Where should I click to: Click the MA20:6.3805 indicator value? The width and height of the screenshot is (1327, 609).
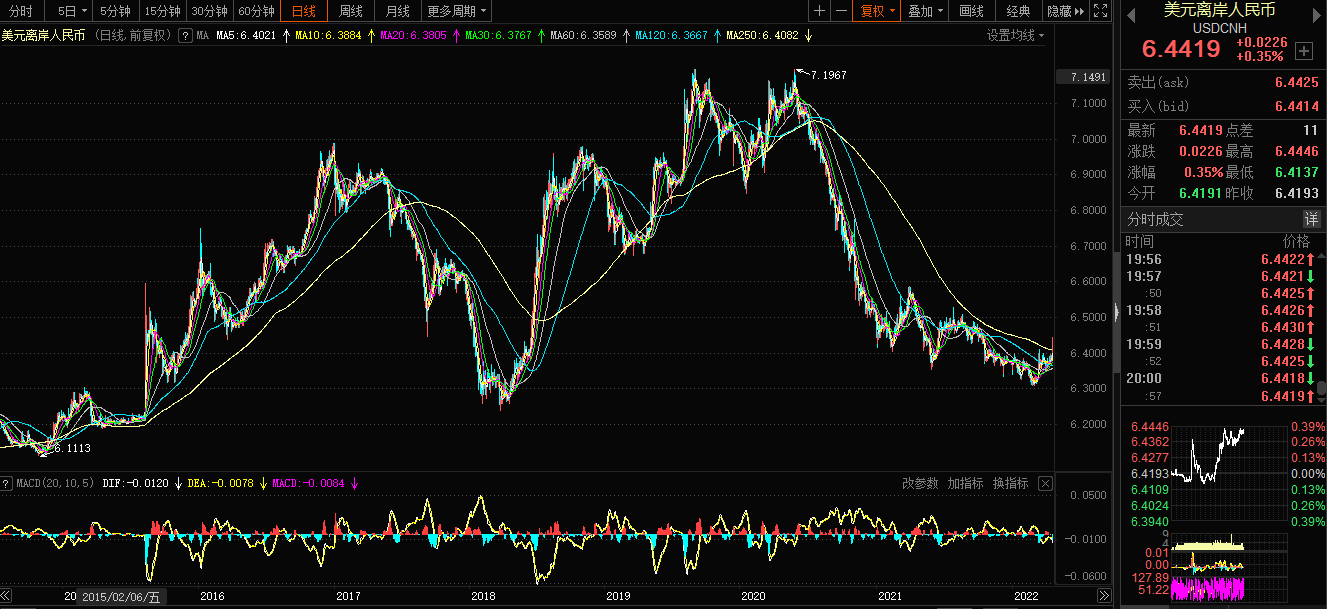(413, 36)
